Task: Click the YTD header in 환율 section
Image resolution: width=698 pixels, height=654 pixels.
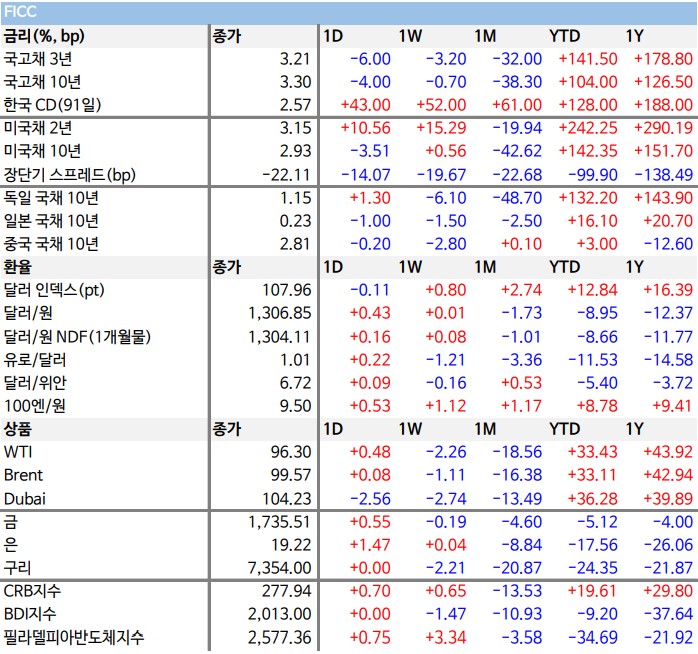Action: click(x=564, y=267)
